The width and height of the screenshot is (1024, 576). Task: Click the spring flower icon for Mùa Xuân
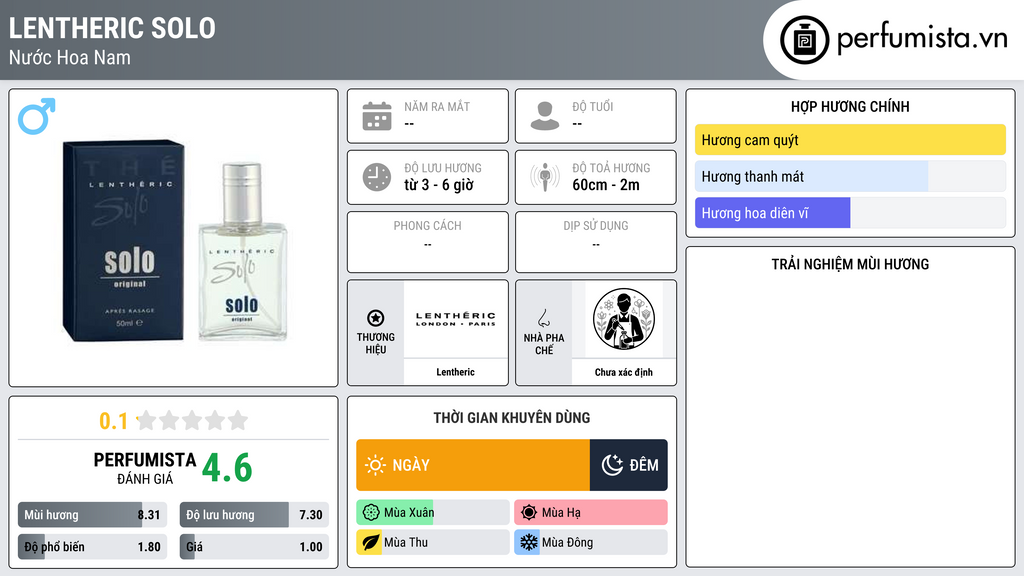click(371, 513)
